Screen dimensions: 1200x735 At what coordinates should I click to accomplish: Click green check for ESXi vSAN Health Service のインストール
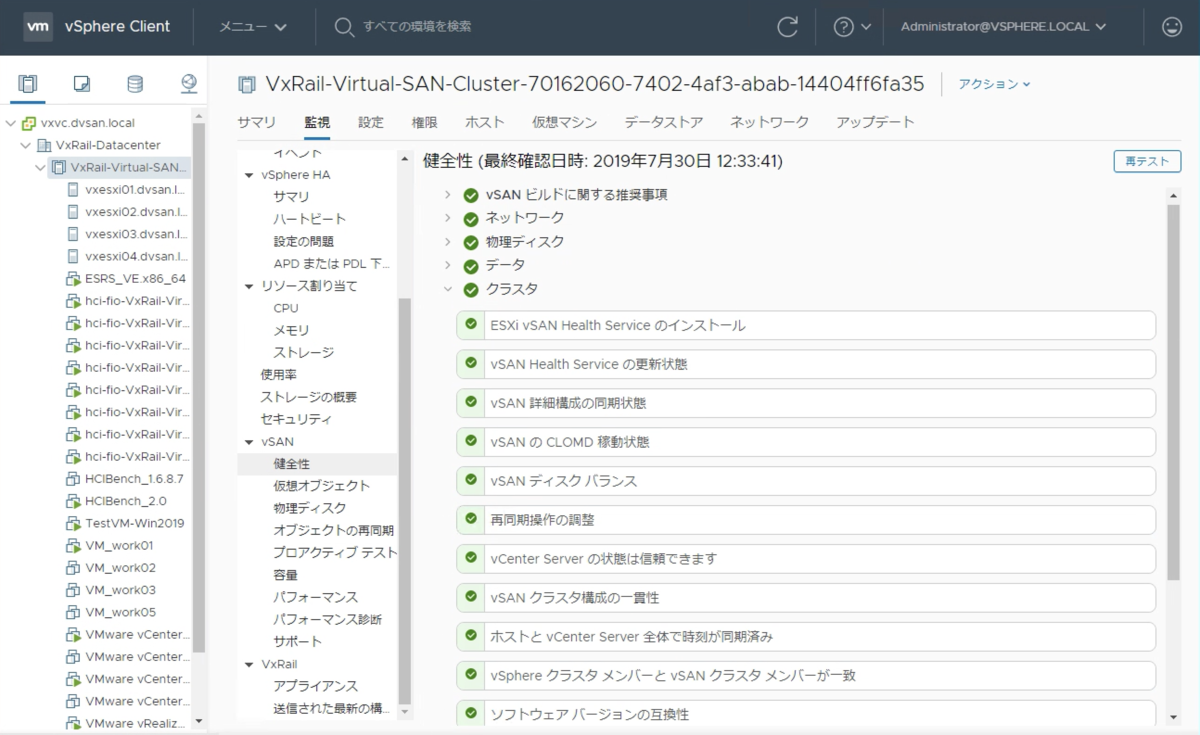[470, 325]
